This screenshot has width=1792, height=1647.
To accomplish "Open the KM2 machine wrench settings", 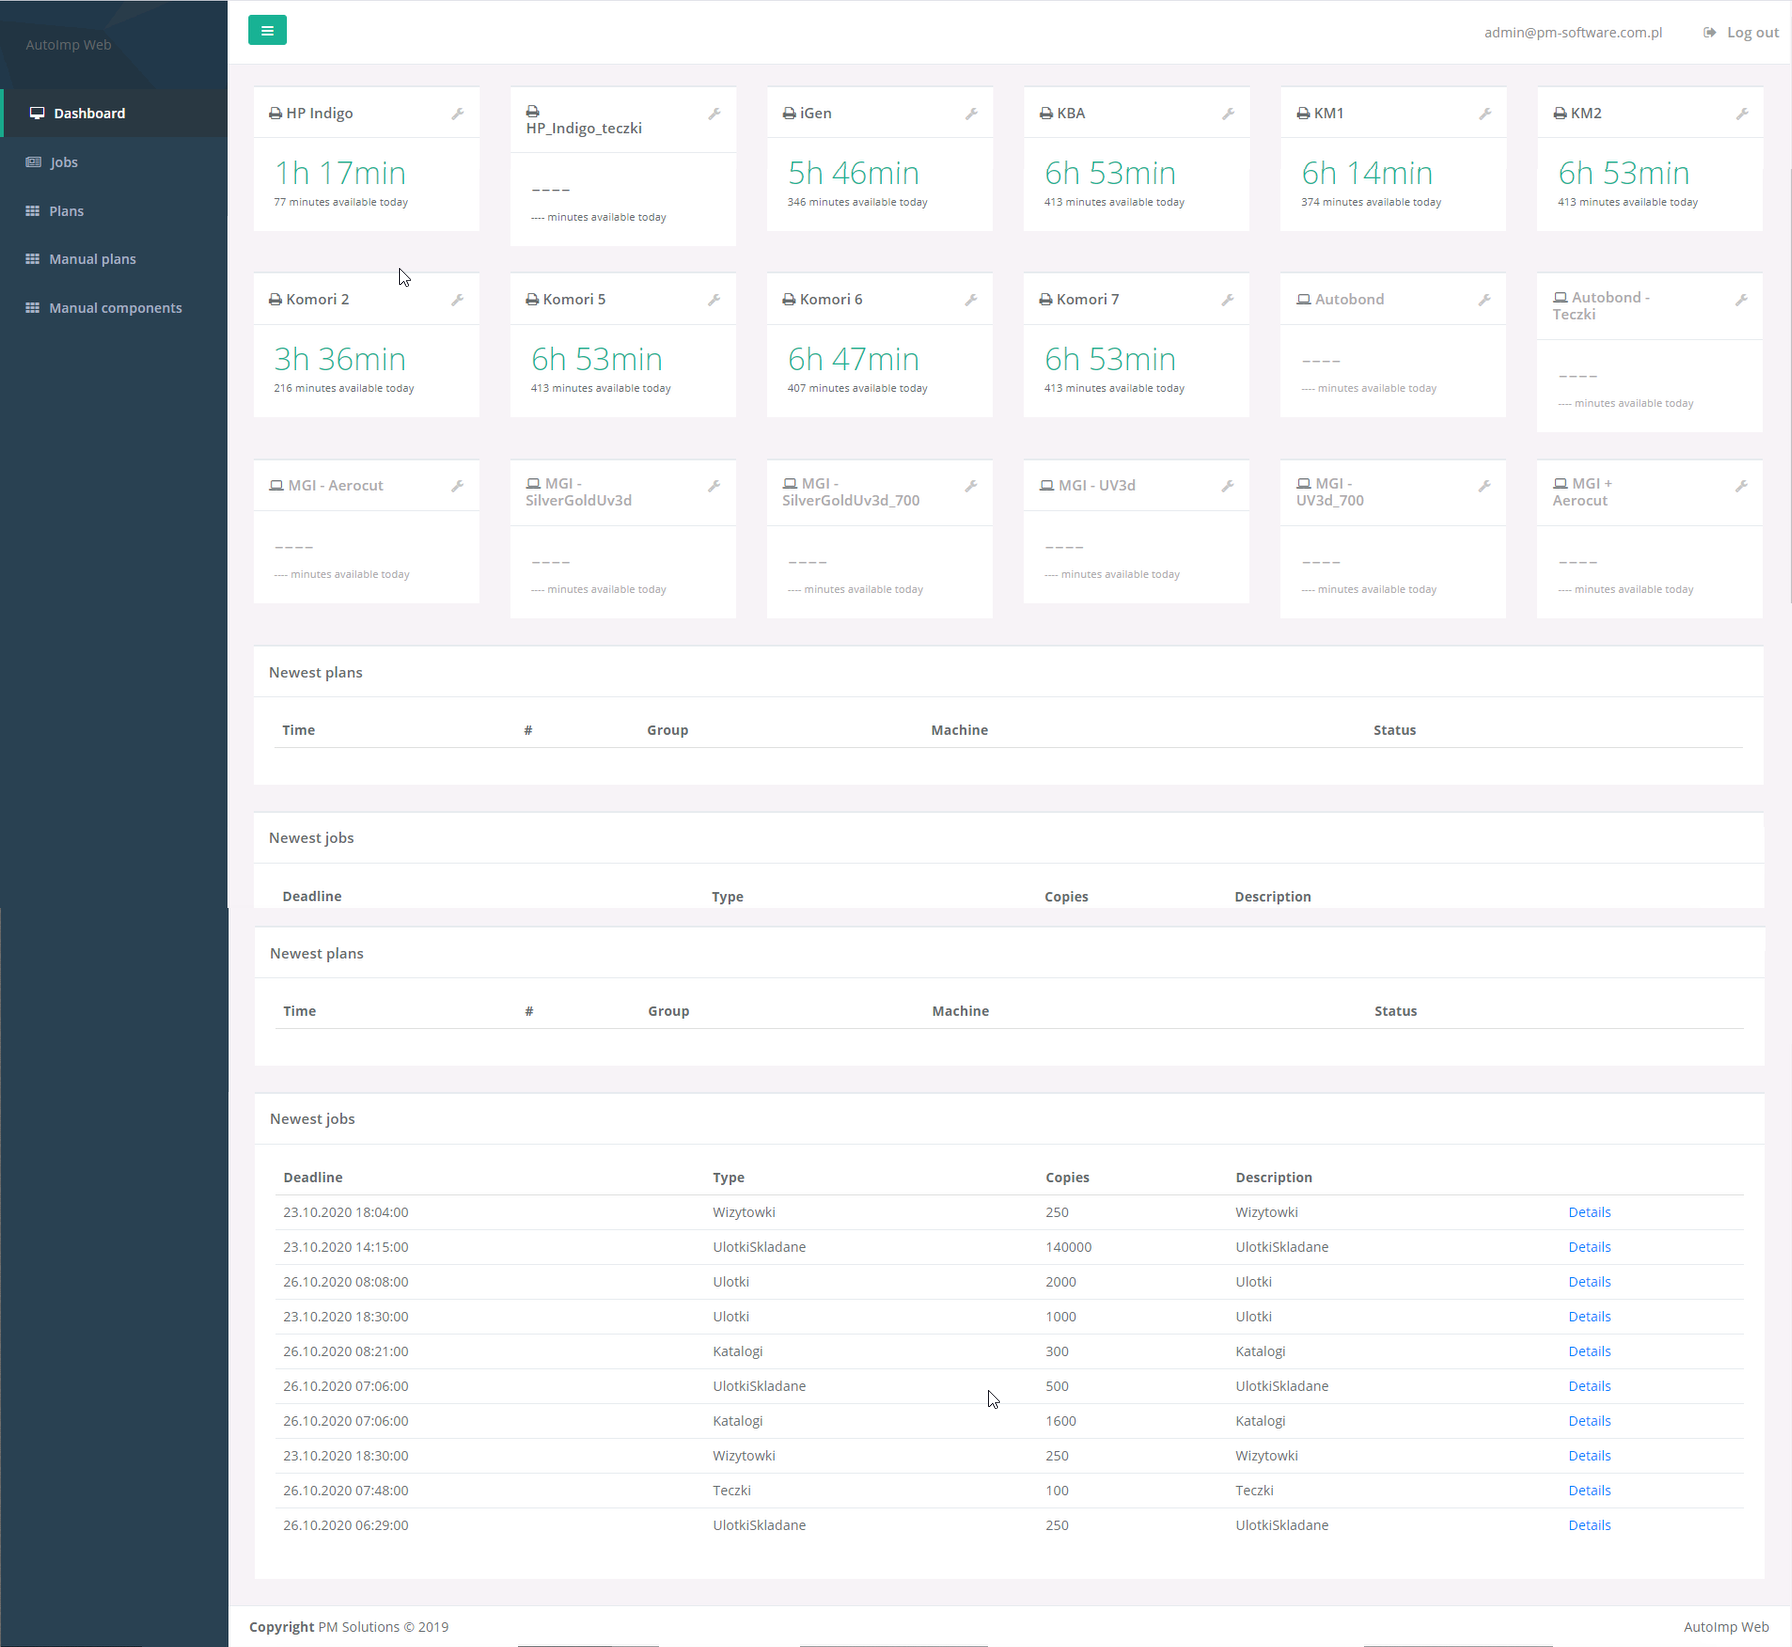I will click(x=1741, y=114).
